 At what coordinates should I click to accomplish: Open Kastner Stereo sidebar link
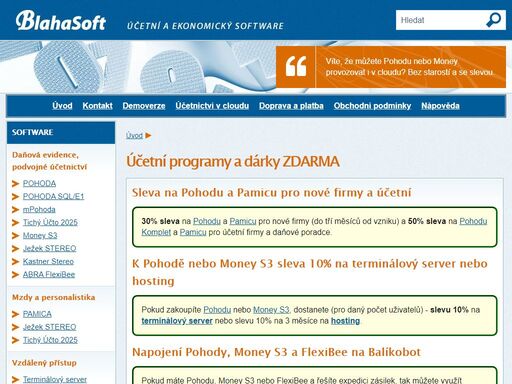pos(48,262)
